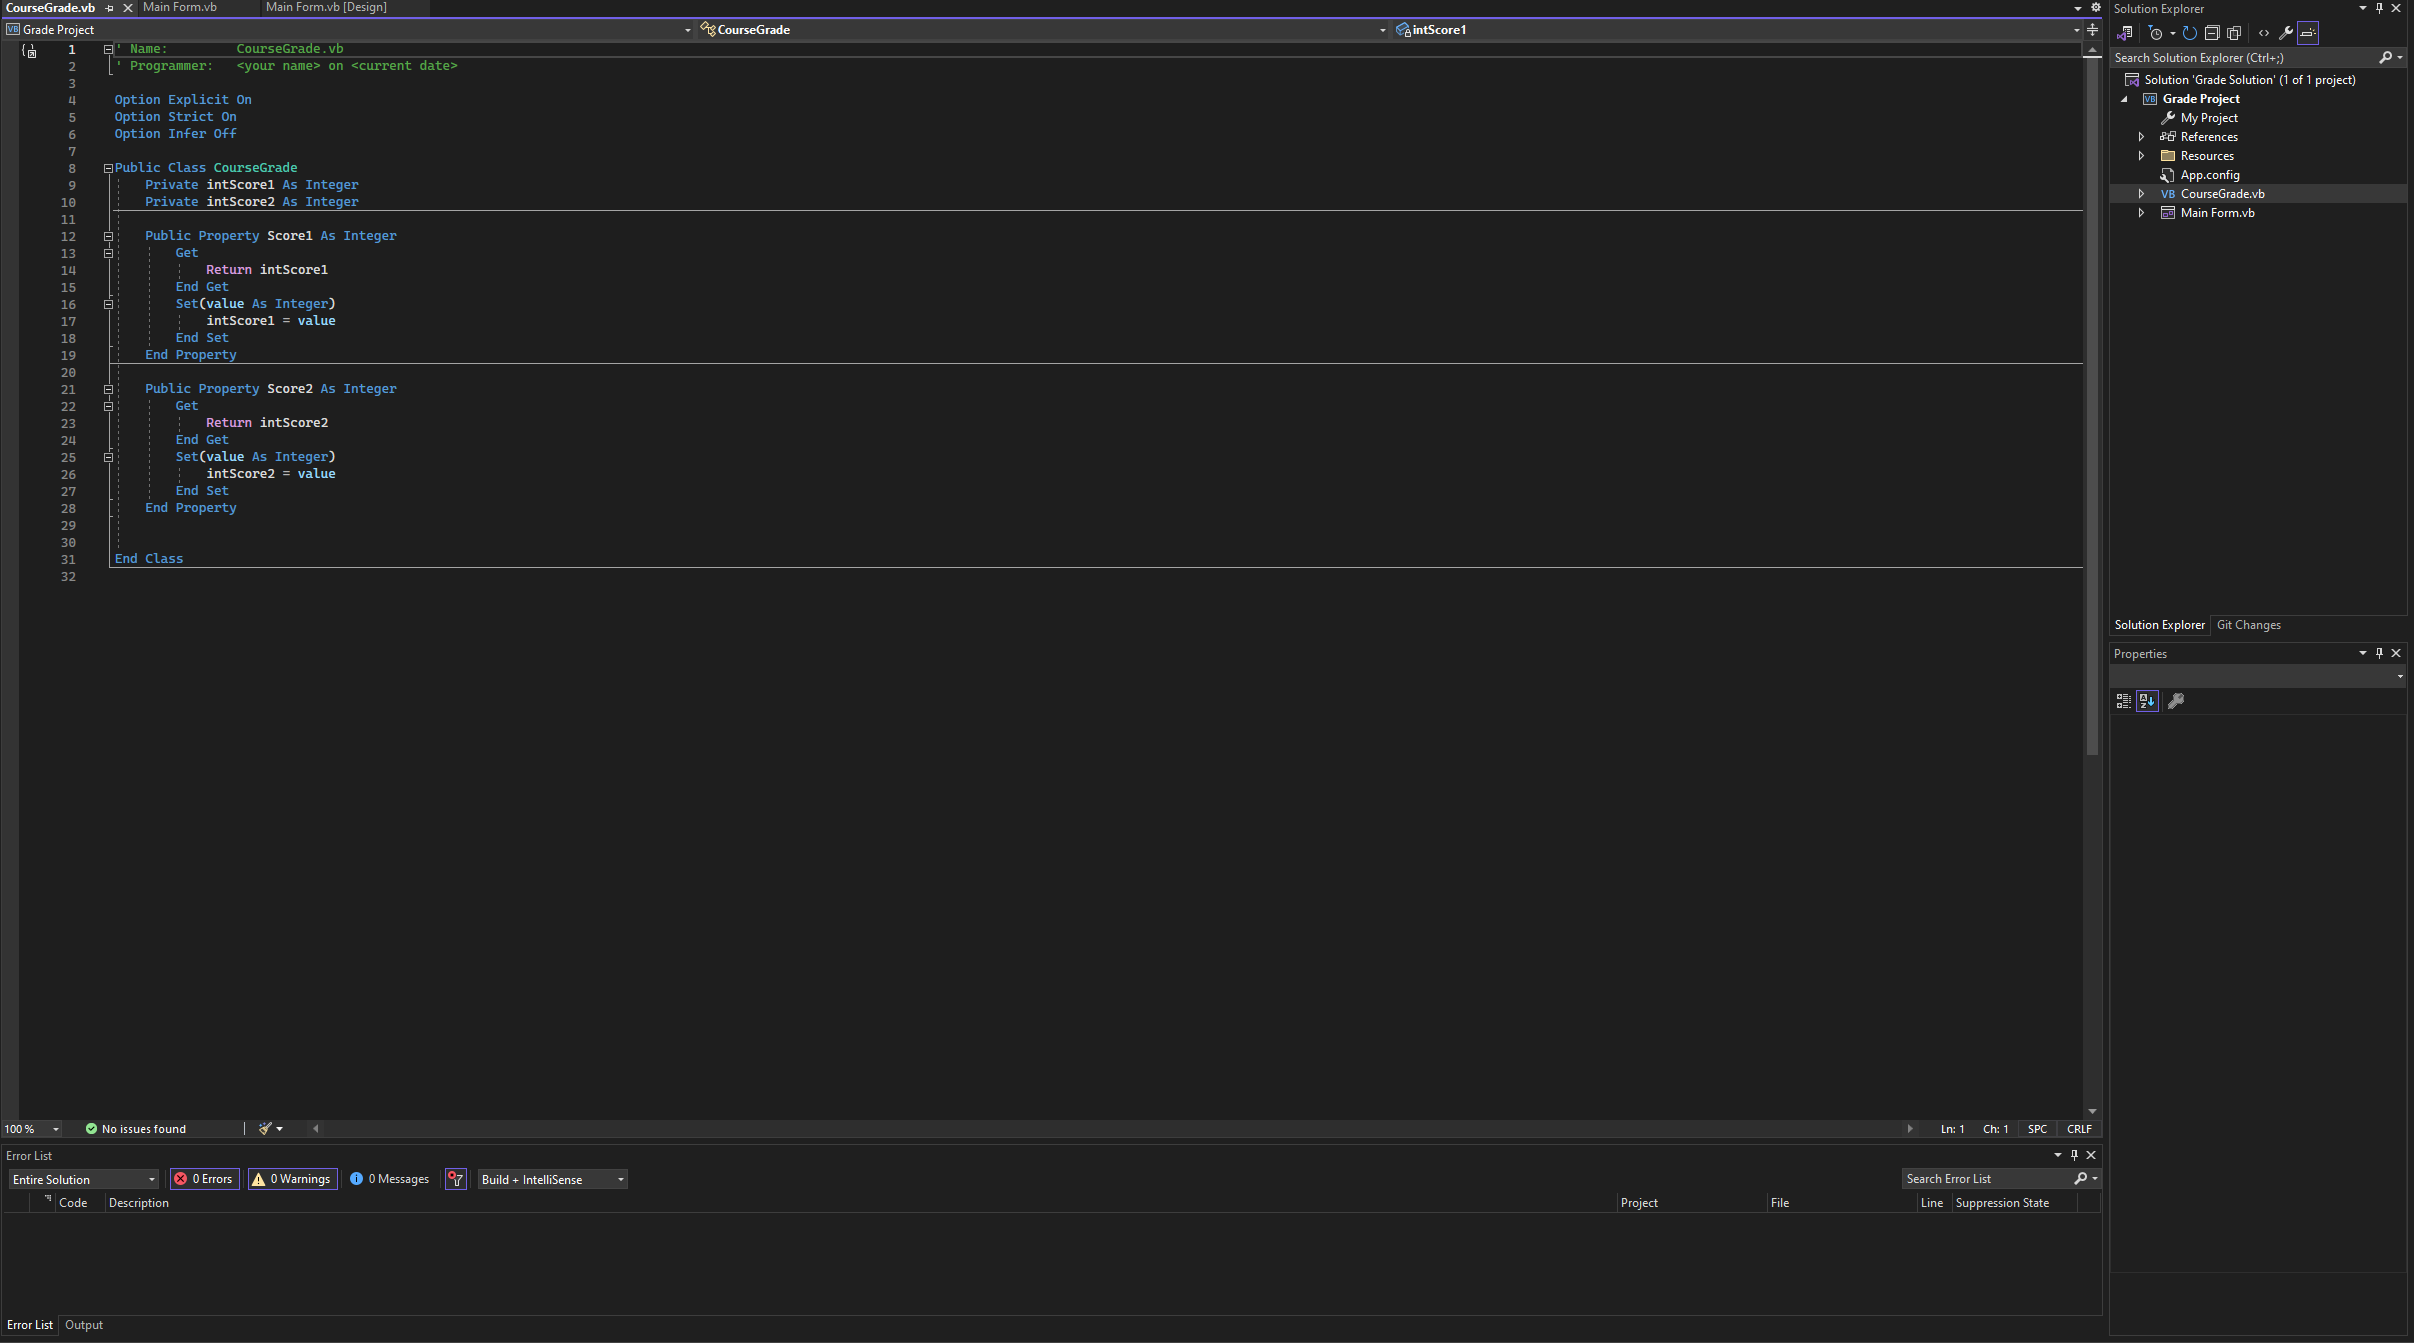Toggle the 0 Errors filter
2414x1343 pixels.
[x=204, y=1179]
